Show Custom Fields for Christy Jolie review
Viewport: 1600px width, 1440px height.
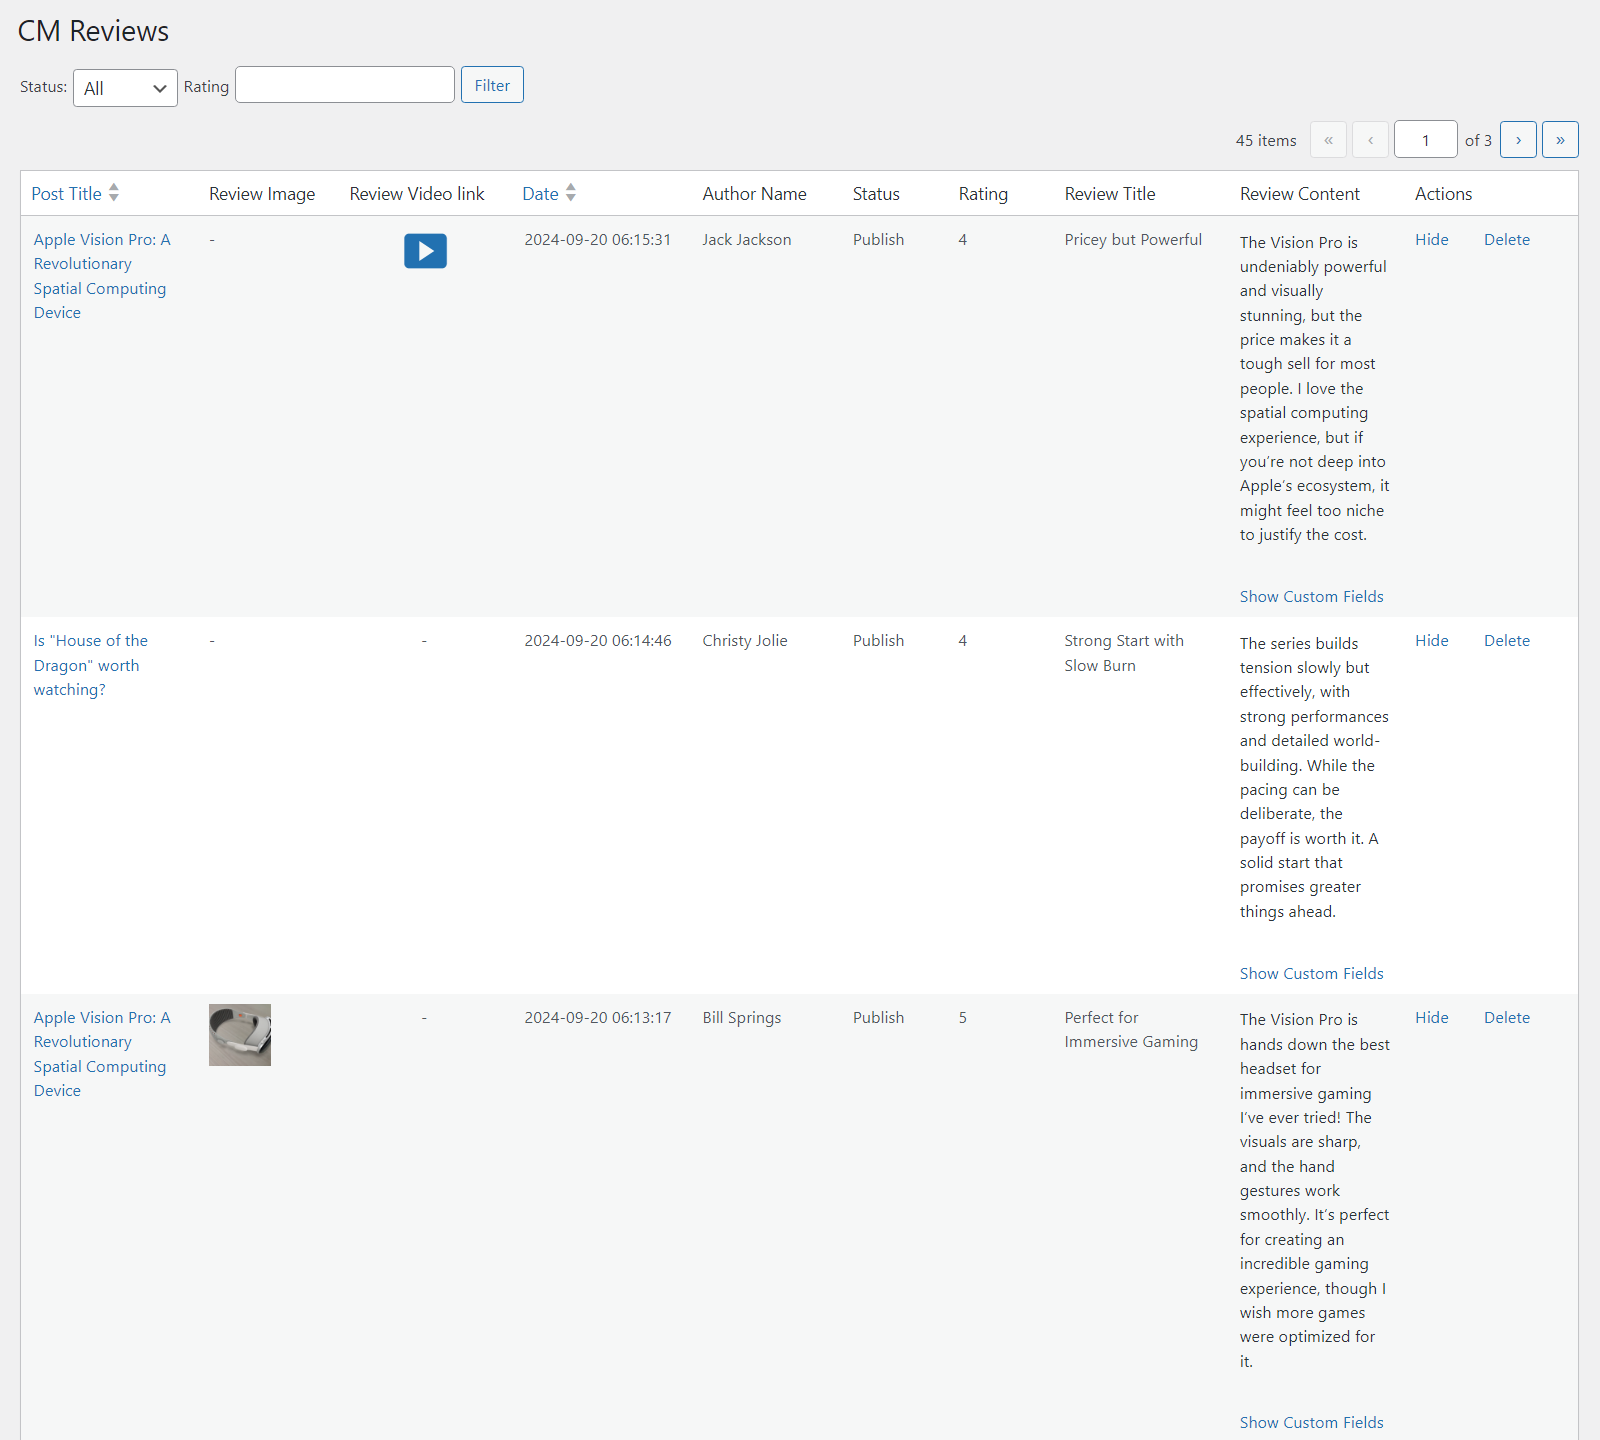pyautogui.click(x=1312, y=974)
